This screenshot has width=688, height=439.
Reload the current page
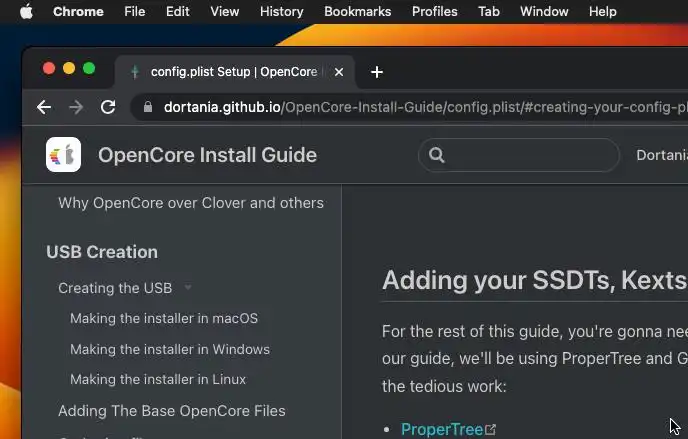pyautogui.click(x=108, y=107)
